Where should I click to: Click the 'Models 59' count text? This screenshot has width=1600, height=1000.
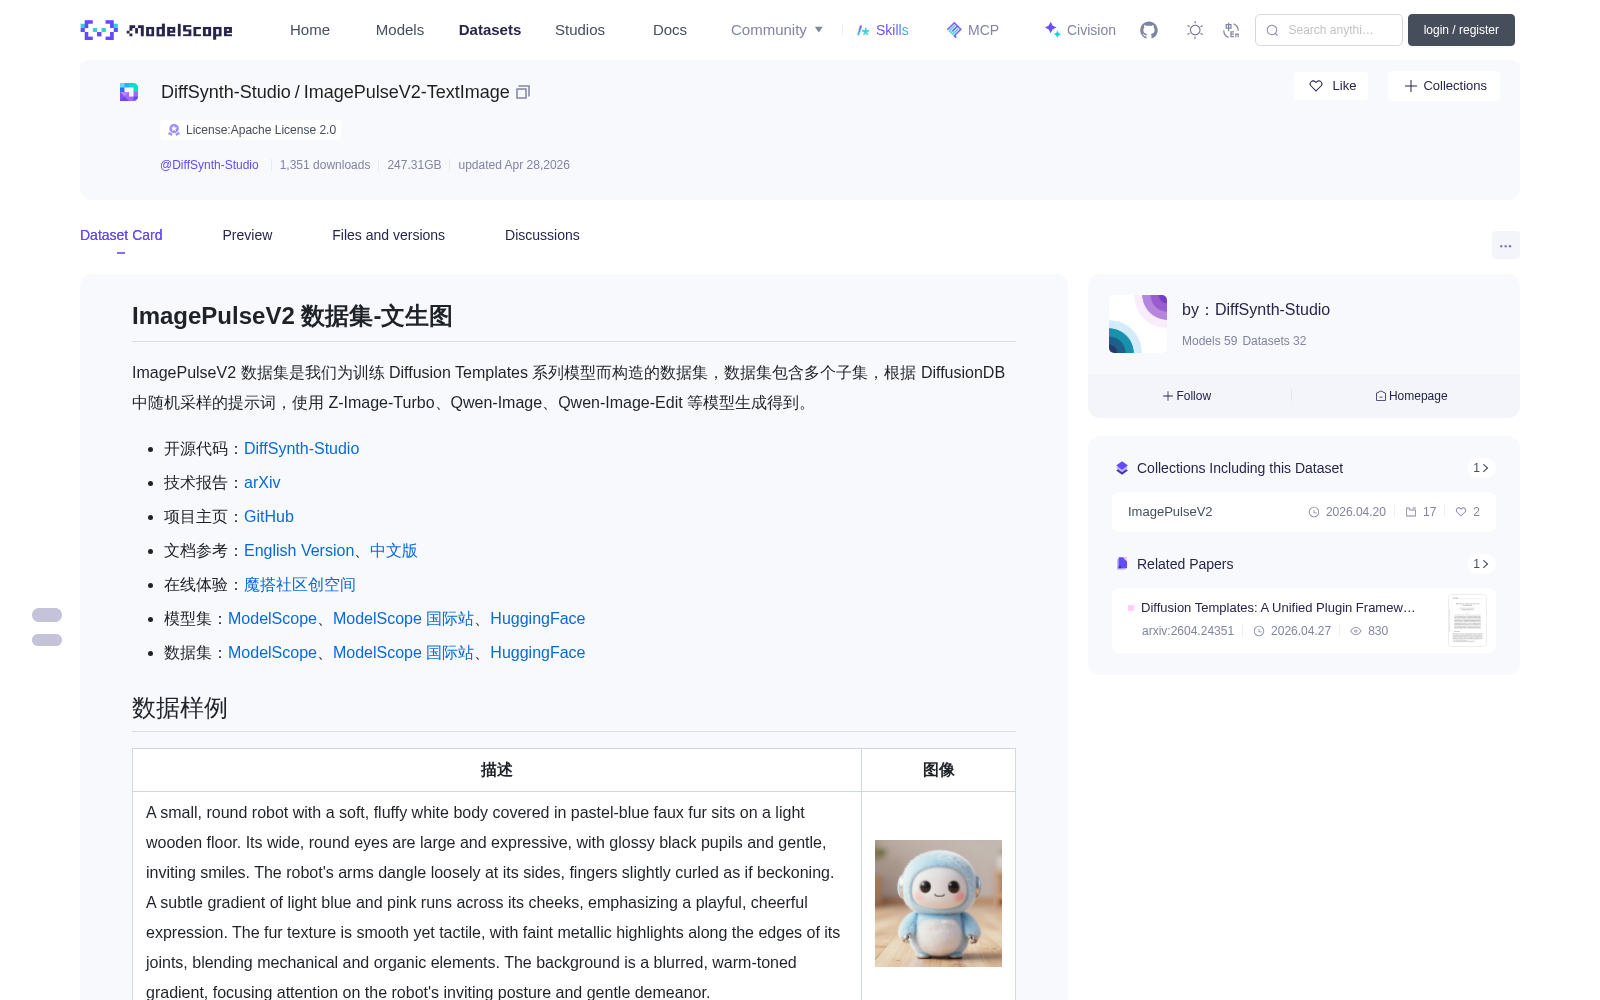(x=1209, y=341)
